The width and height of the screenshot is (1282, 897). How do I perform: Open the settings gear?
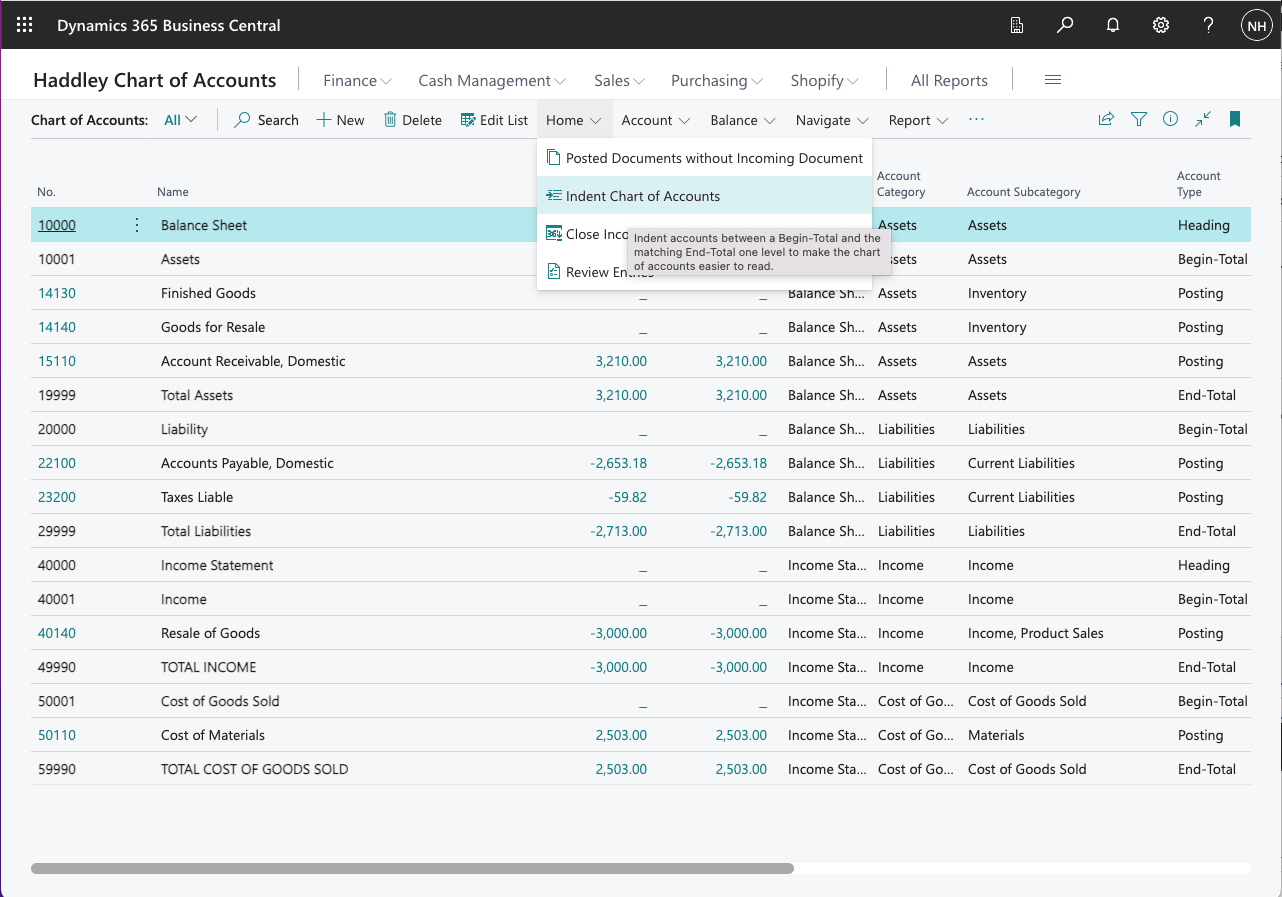[1161, 25]
